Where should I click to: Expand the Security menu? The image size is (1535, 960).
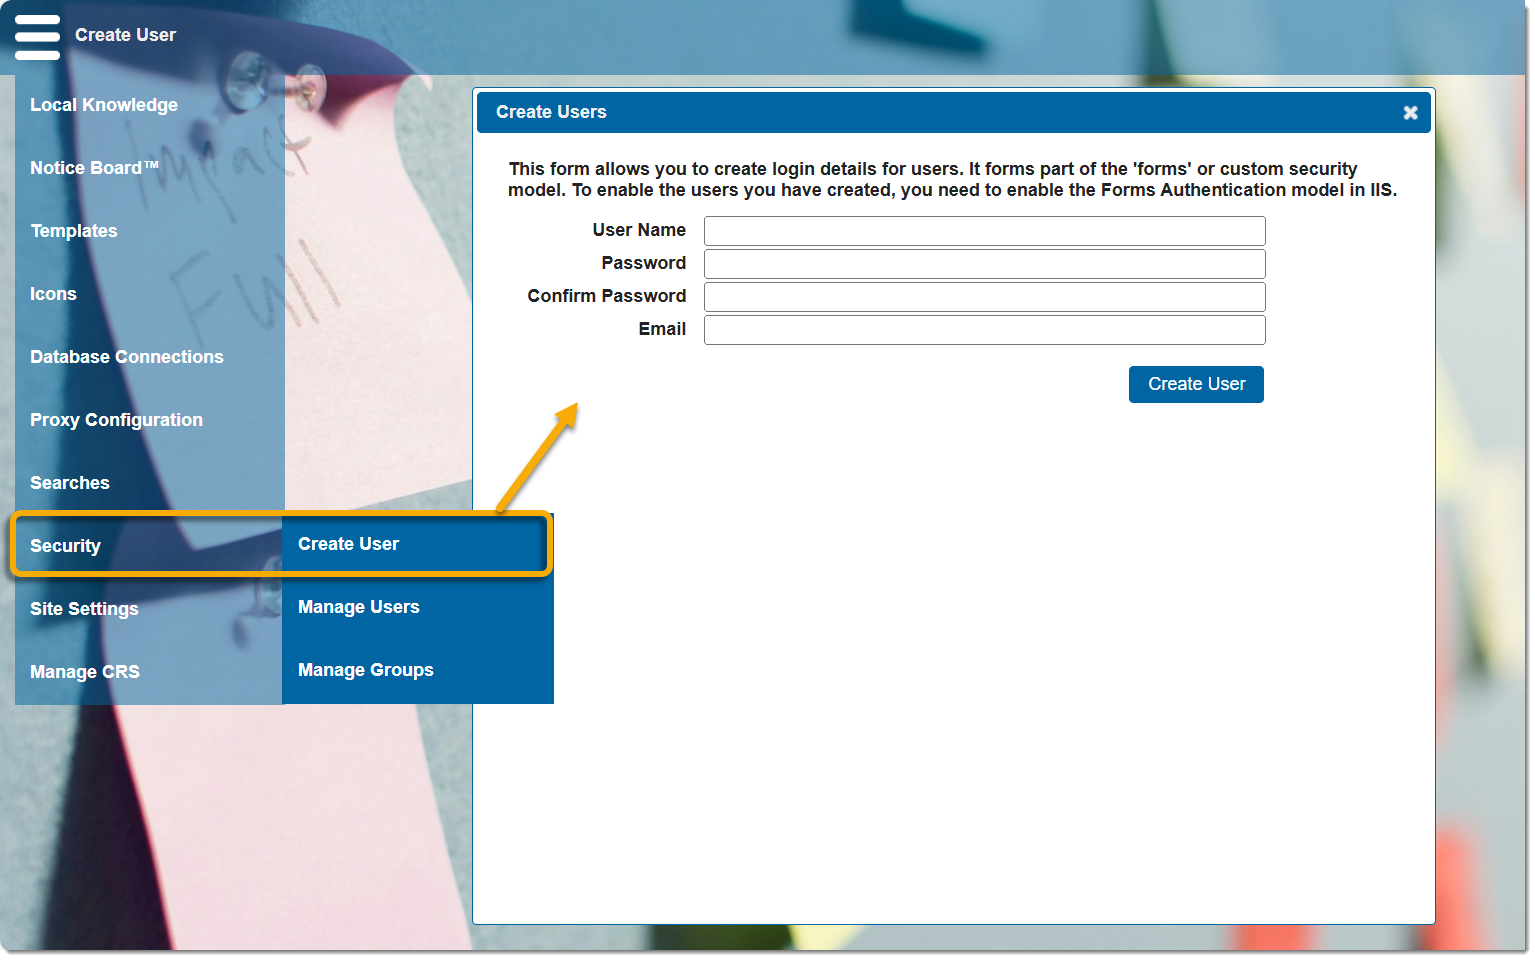coord(66,546)
